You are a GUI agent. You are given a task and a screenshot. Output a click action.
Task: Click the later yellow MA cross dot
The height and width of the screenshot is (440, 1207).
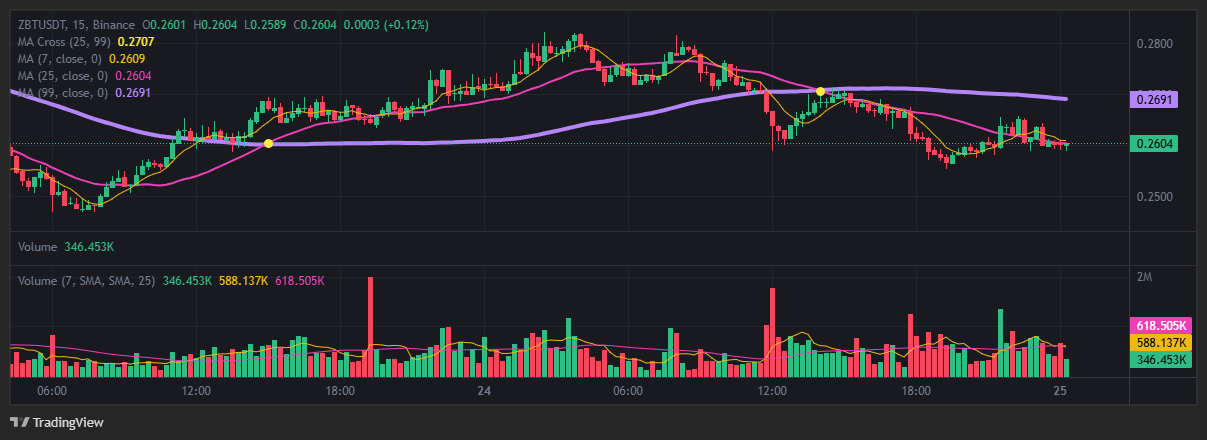(x=820, y=91)
